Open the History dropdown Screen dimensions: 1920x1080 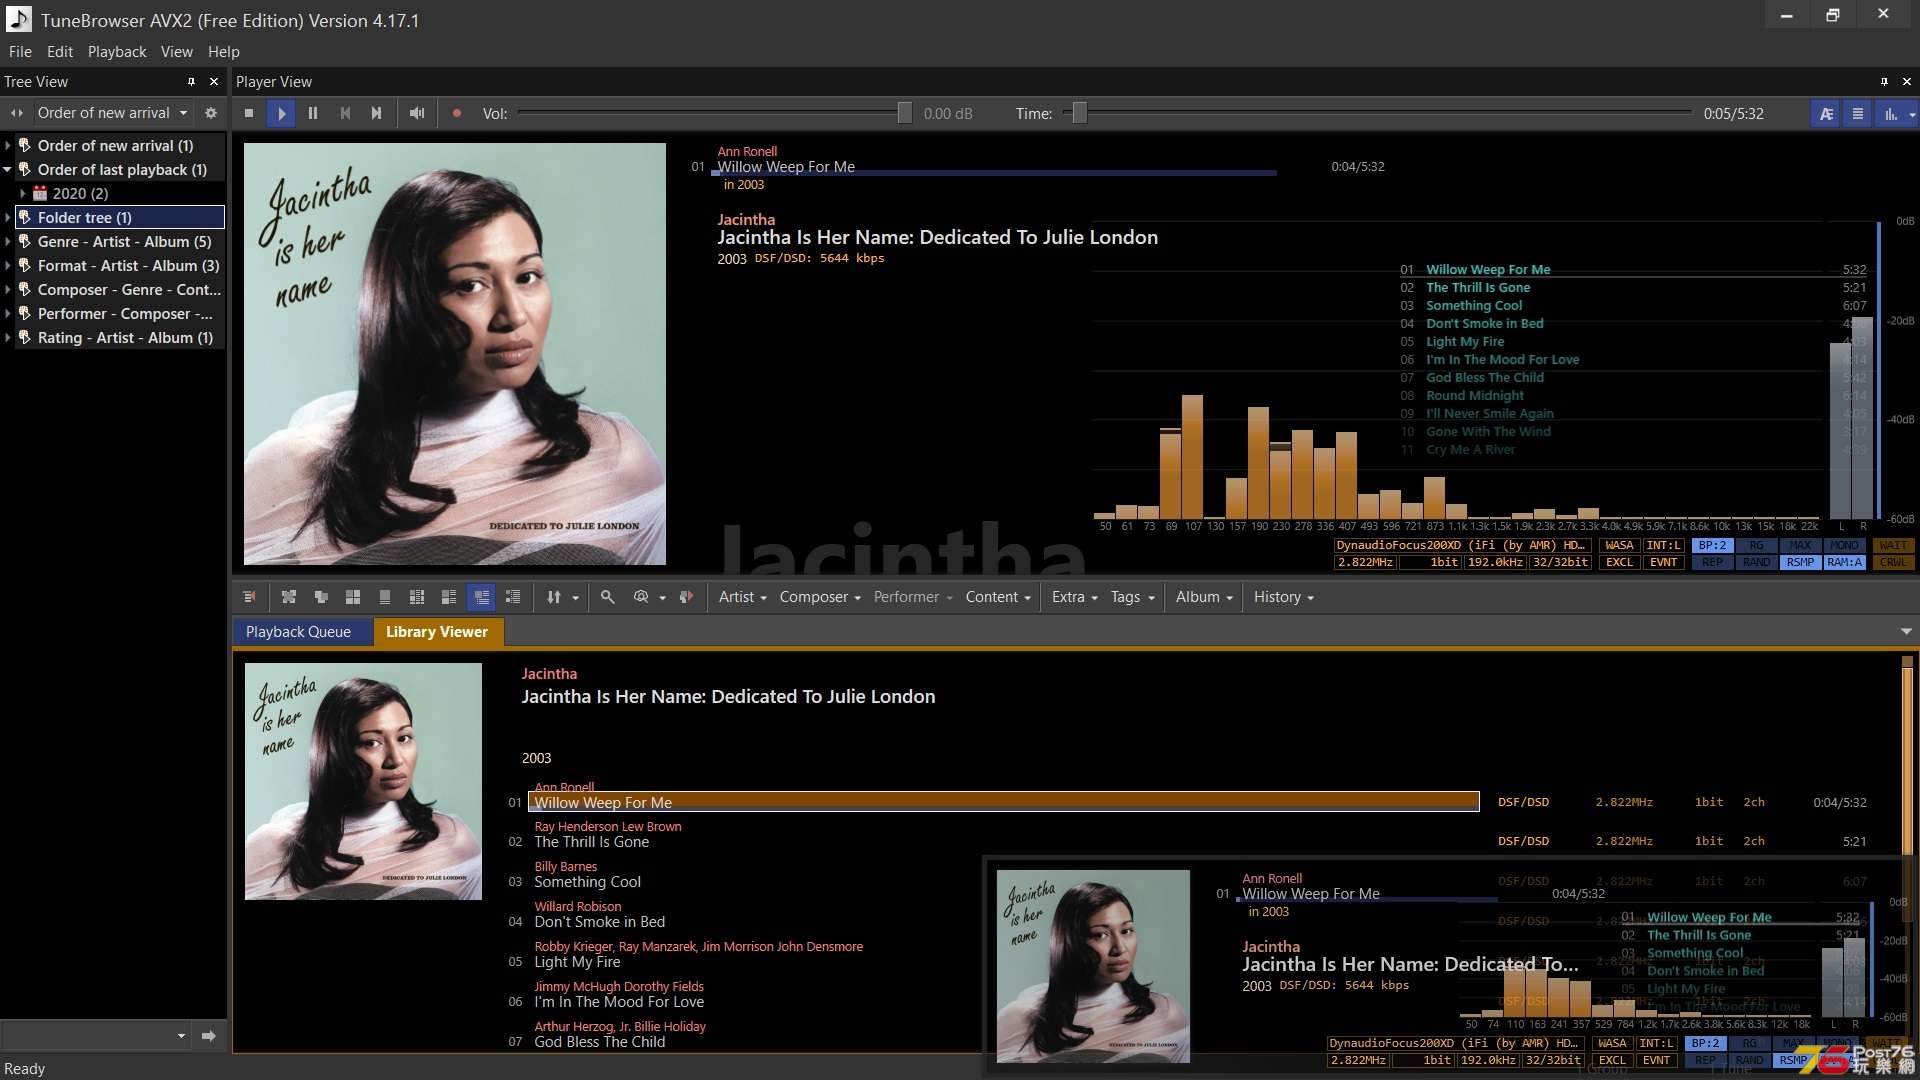click(x=1284, y=597)
